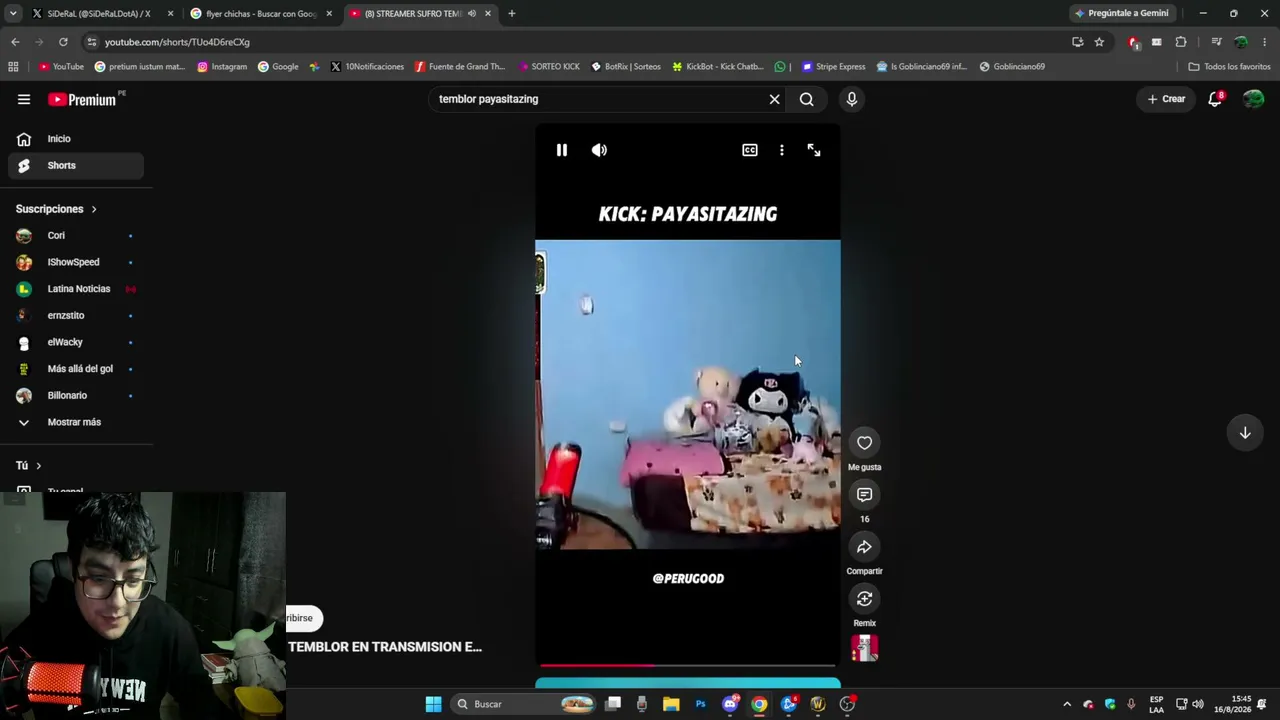Open the Short's sound thumbnail
This screenshot has height=720, width=1280.
tap(865, 648)
